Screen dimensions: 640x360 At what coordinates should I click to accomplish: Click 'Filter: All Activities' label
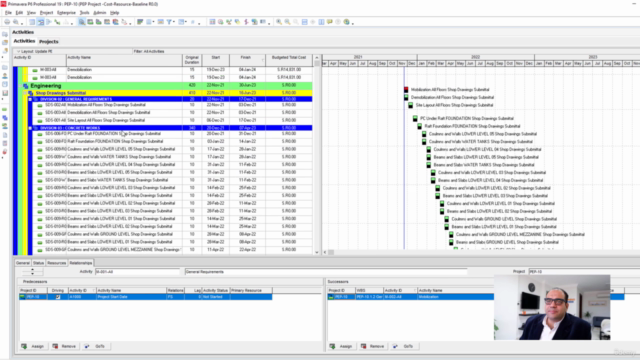click(149, 51)
